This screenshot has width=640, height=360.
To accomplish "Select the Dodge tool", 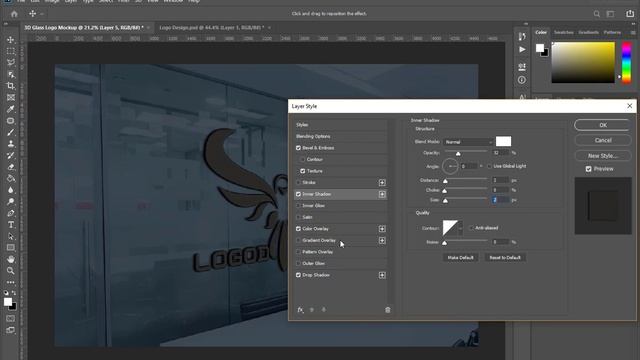I will [11, 202].
